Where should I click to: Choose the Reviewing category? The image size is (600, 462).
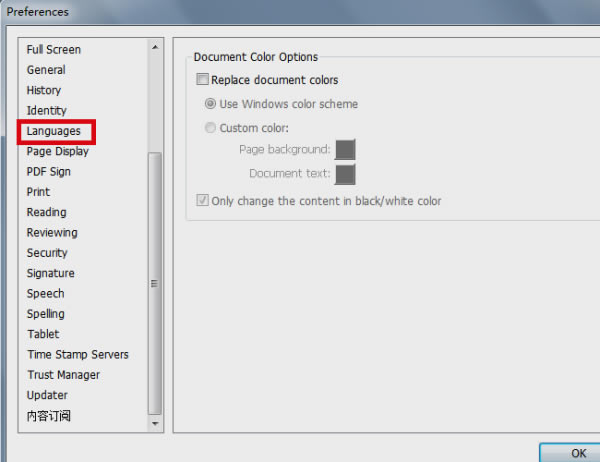tap(52, 232)
